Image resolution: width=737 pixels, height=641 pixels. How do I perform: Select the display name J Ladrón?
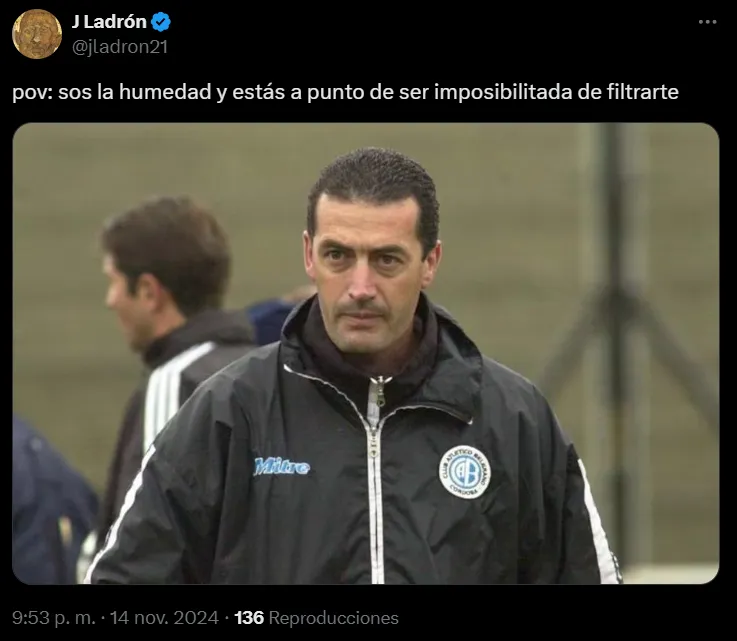coord(109,22)
